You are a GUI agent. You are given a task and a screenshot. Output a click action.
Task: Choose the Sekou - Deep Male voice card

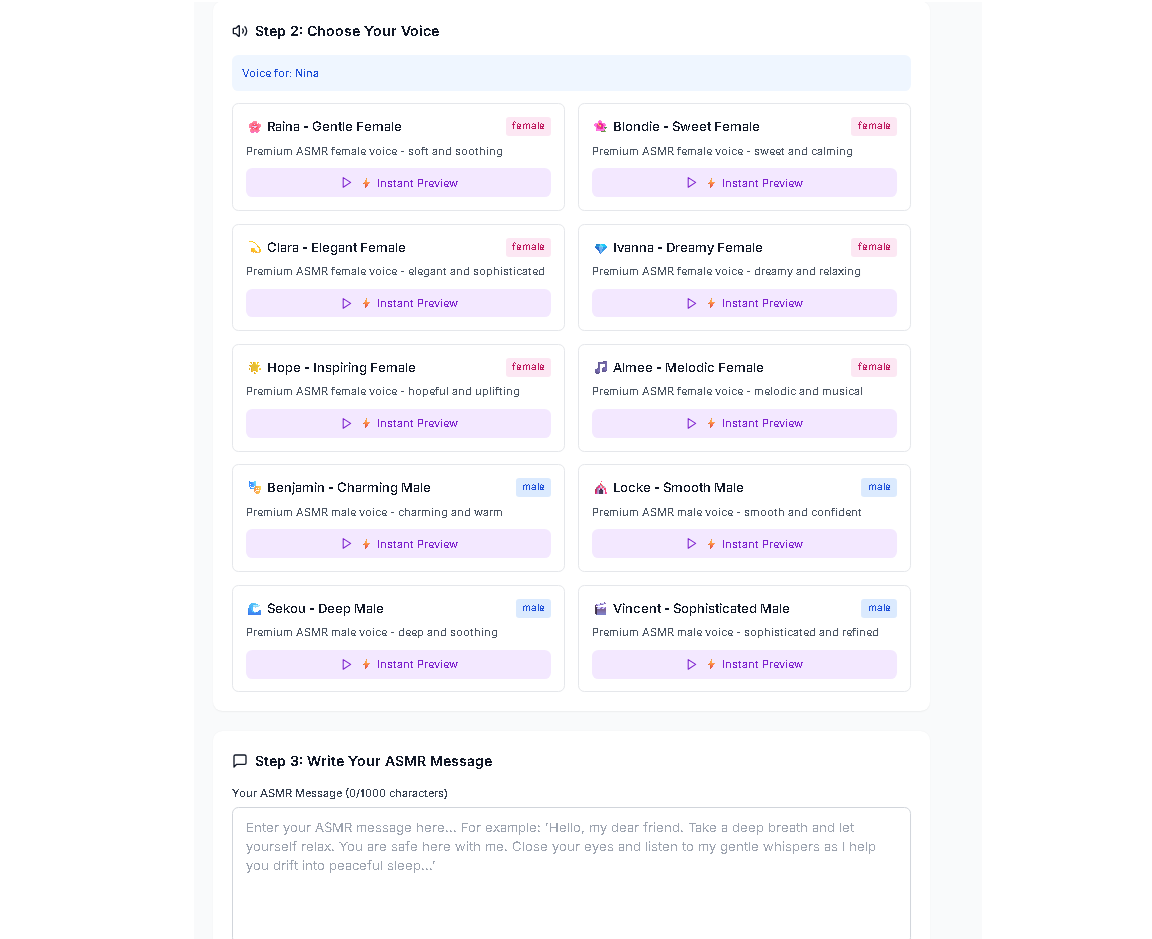398,638
